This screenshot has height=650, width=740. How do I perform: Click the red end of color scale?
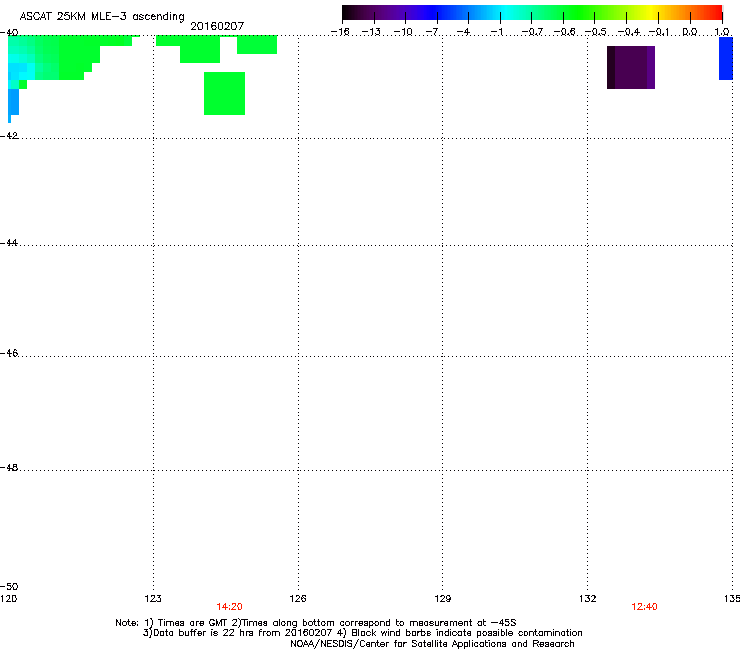[714, 13]
